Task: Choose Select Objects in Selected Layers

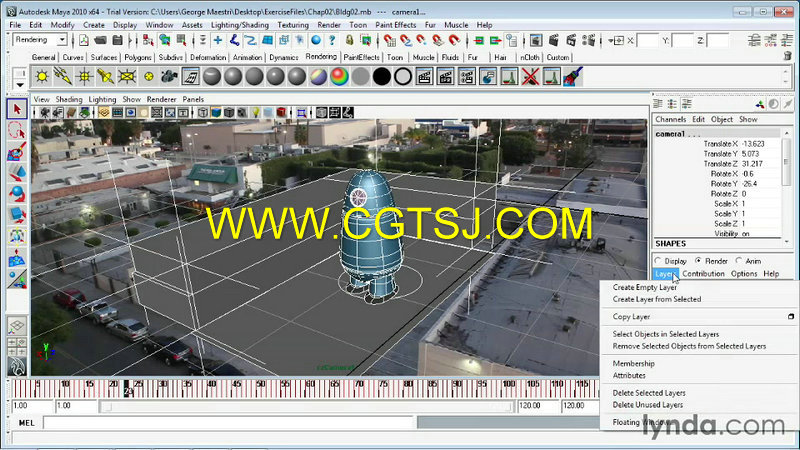Action: pyautogui.click(x=666, y=334)
